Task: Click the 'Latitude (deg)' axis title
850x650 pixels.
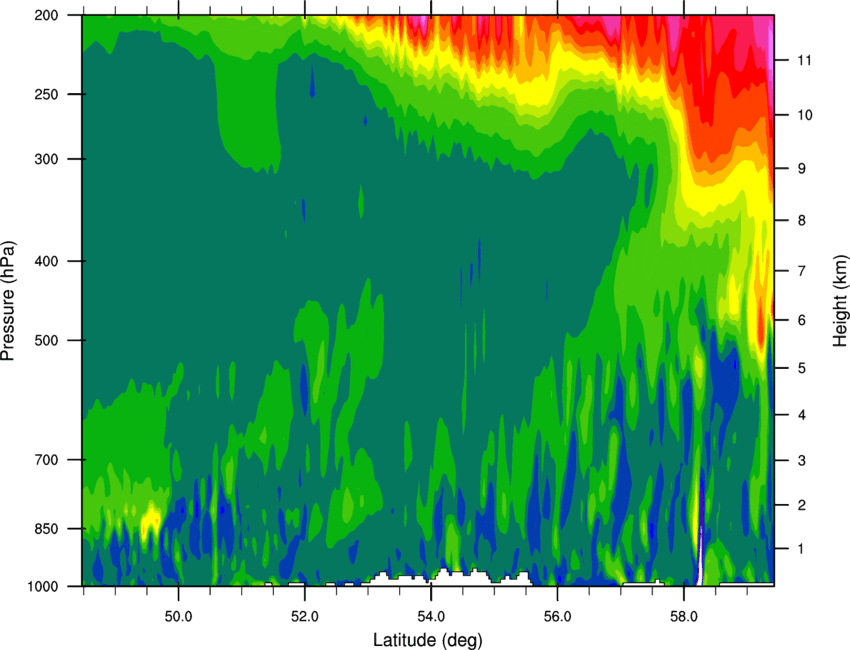Action: 428,639
